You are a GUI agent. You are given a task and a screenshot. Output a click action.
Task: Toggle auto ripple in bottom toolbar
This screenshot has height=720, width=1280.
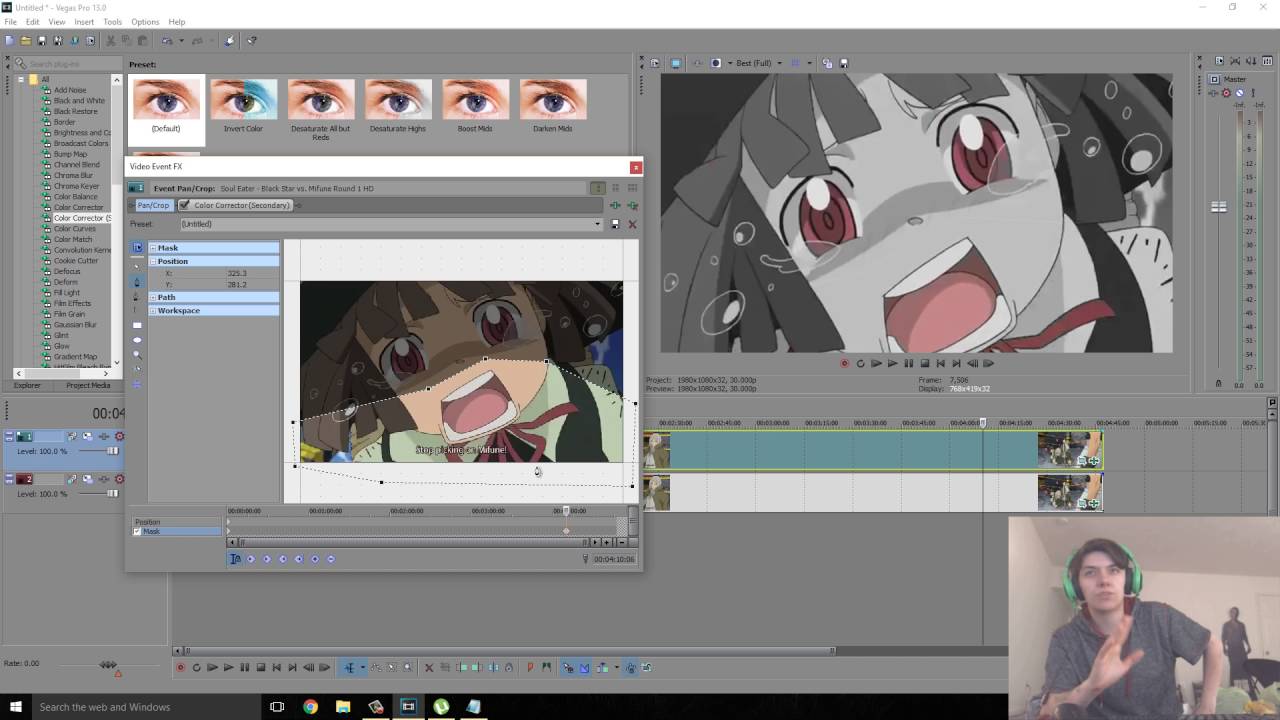click(x=603, y=668)
